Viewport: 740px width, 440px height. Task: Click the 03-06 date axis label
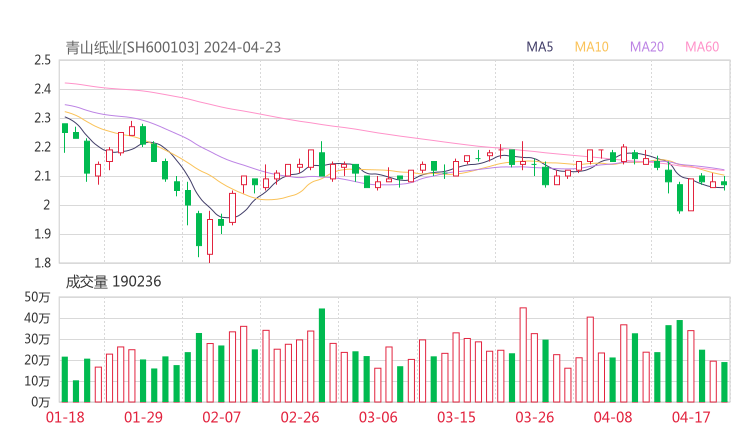point(378,417)
